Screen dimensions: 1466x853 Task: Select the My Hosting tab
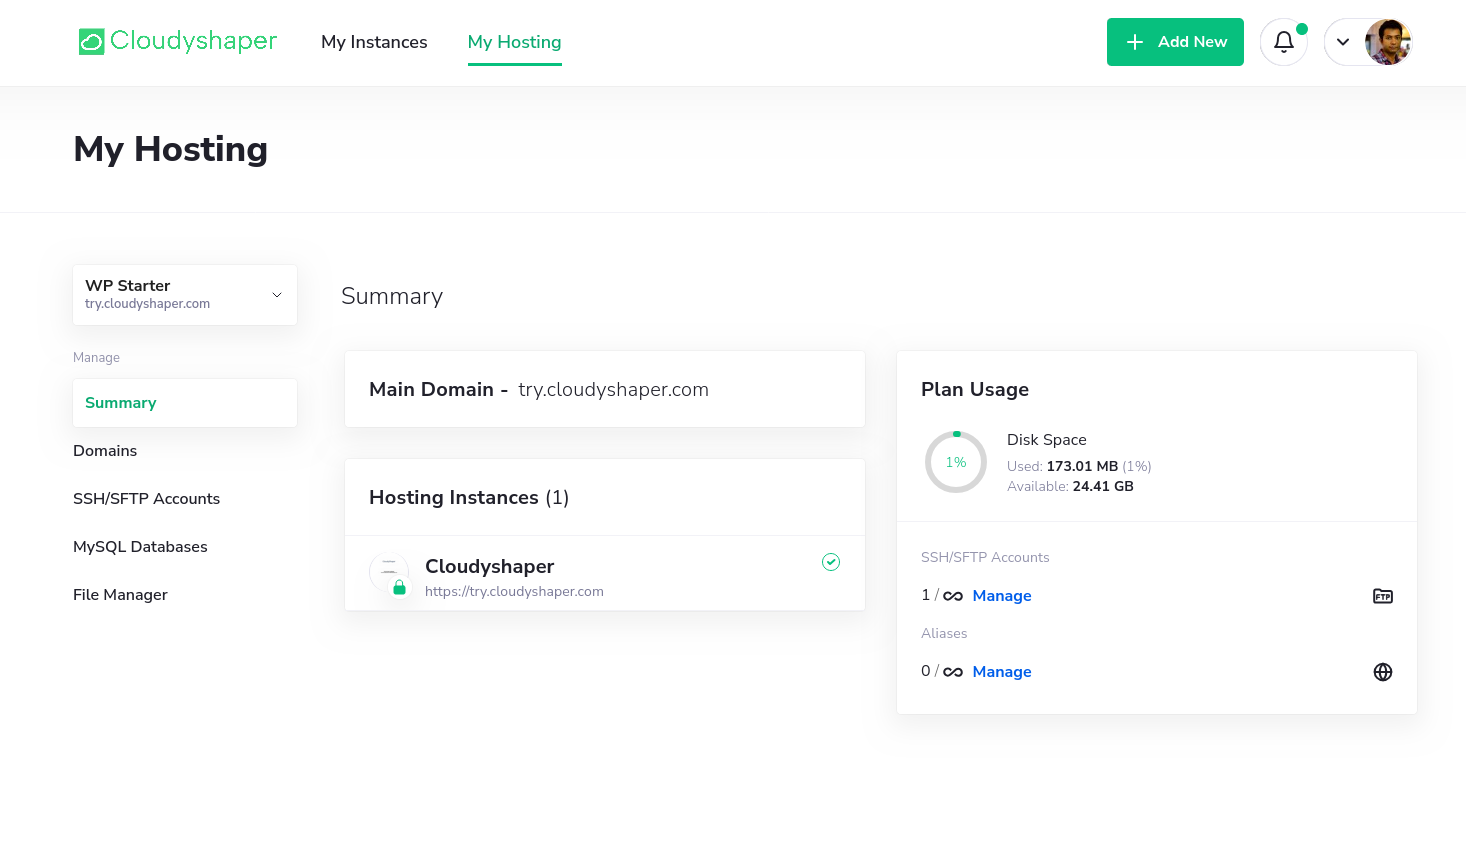click(514, 42)
